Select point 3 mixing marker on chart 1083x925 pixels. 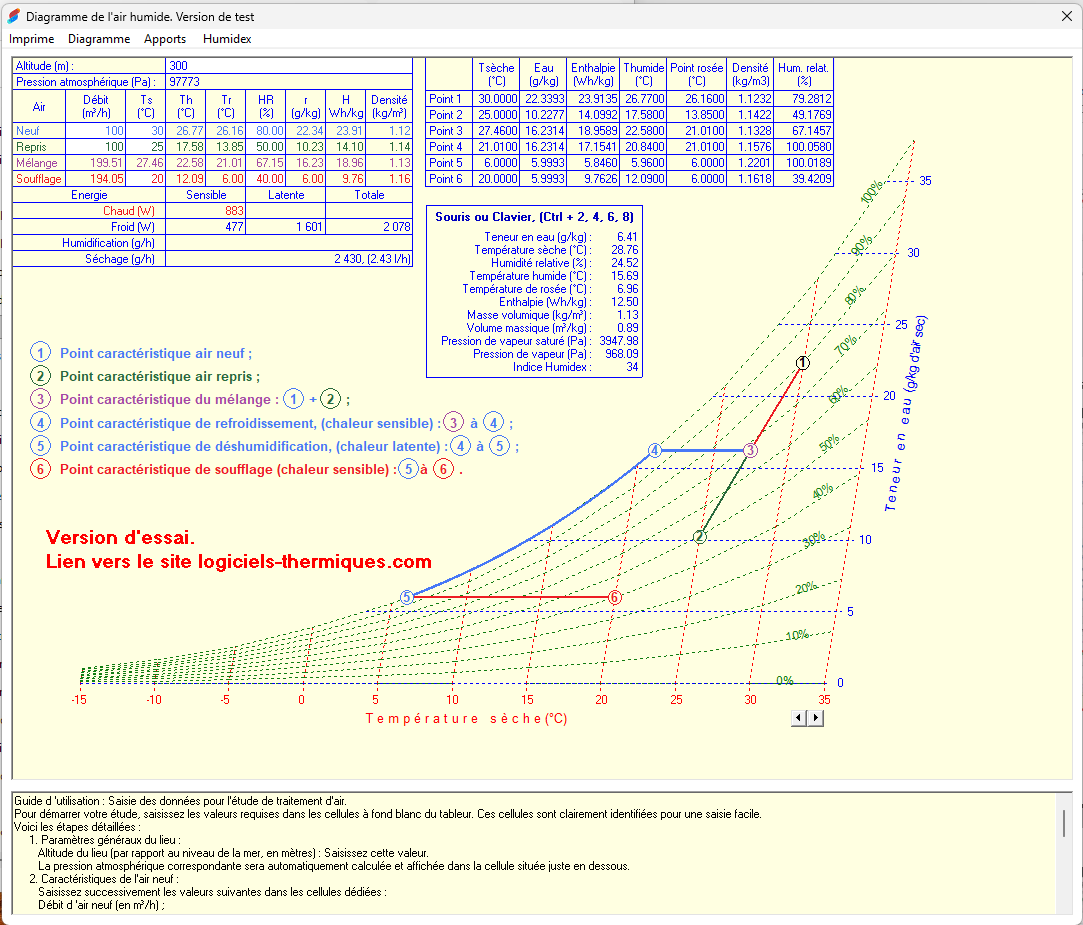pyautogui.click(x=750, y=450)
